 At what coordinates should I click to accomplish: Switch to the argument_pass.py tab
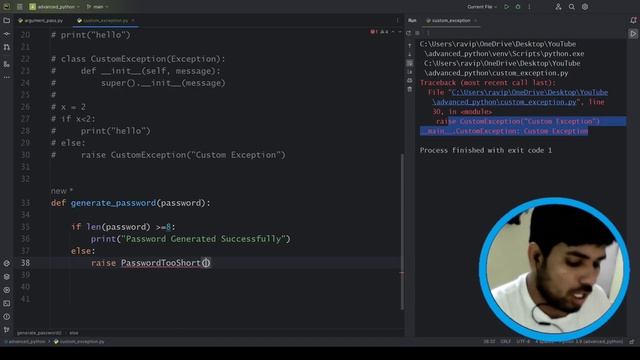(40, 20)
